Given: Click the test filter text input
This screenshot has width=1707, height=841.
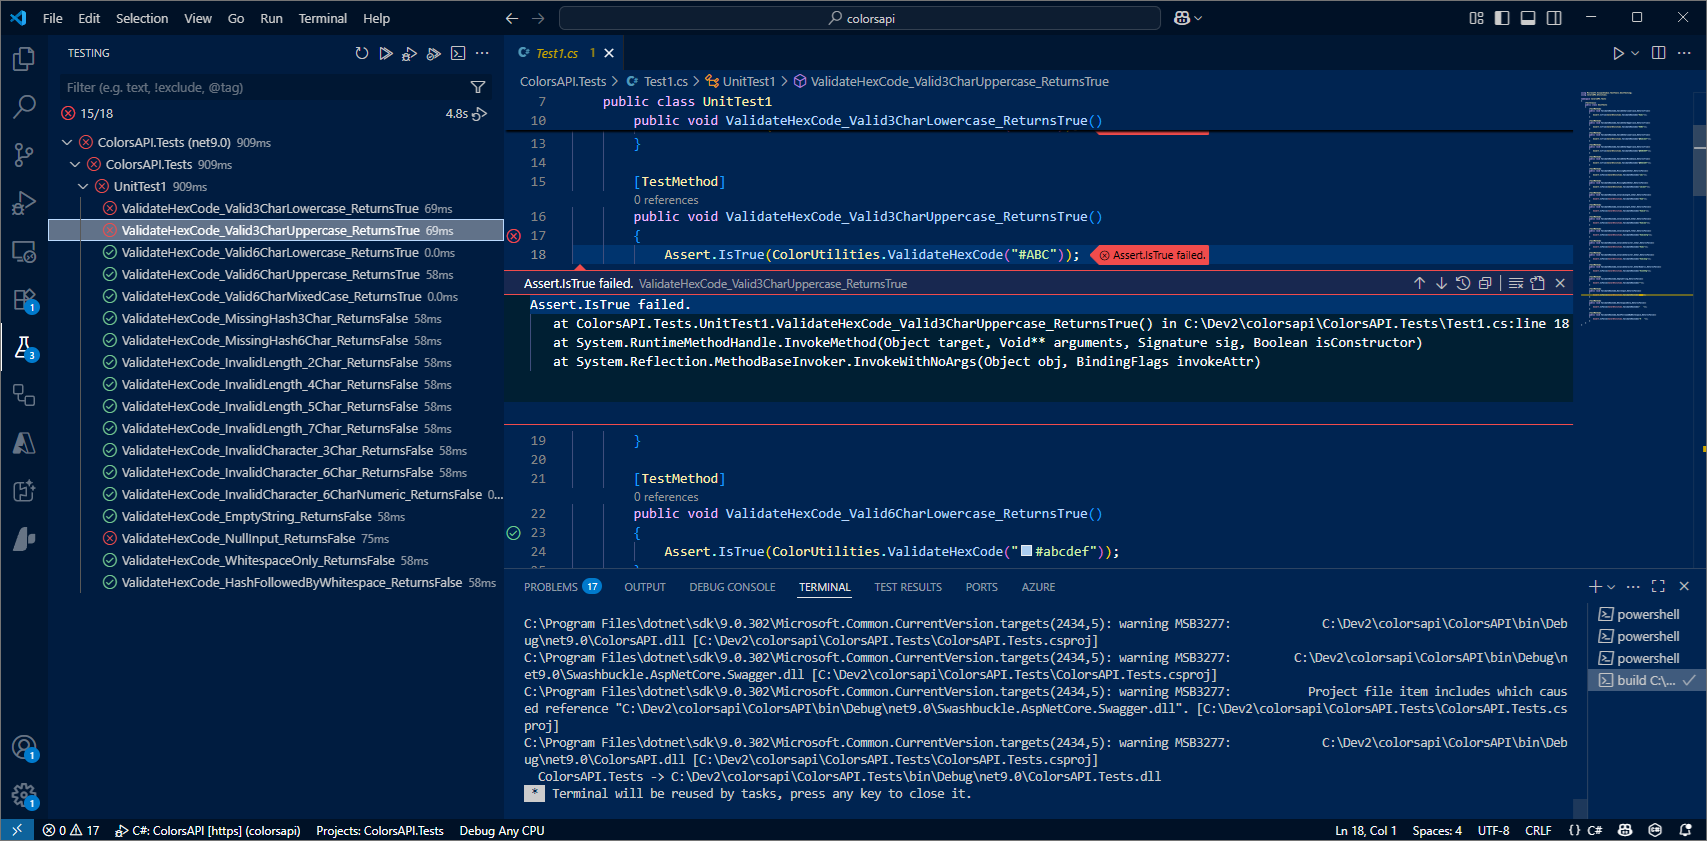Looking at the screenshot, I should [x=260, y=87].
